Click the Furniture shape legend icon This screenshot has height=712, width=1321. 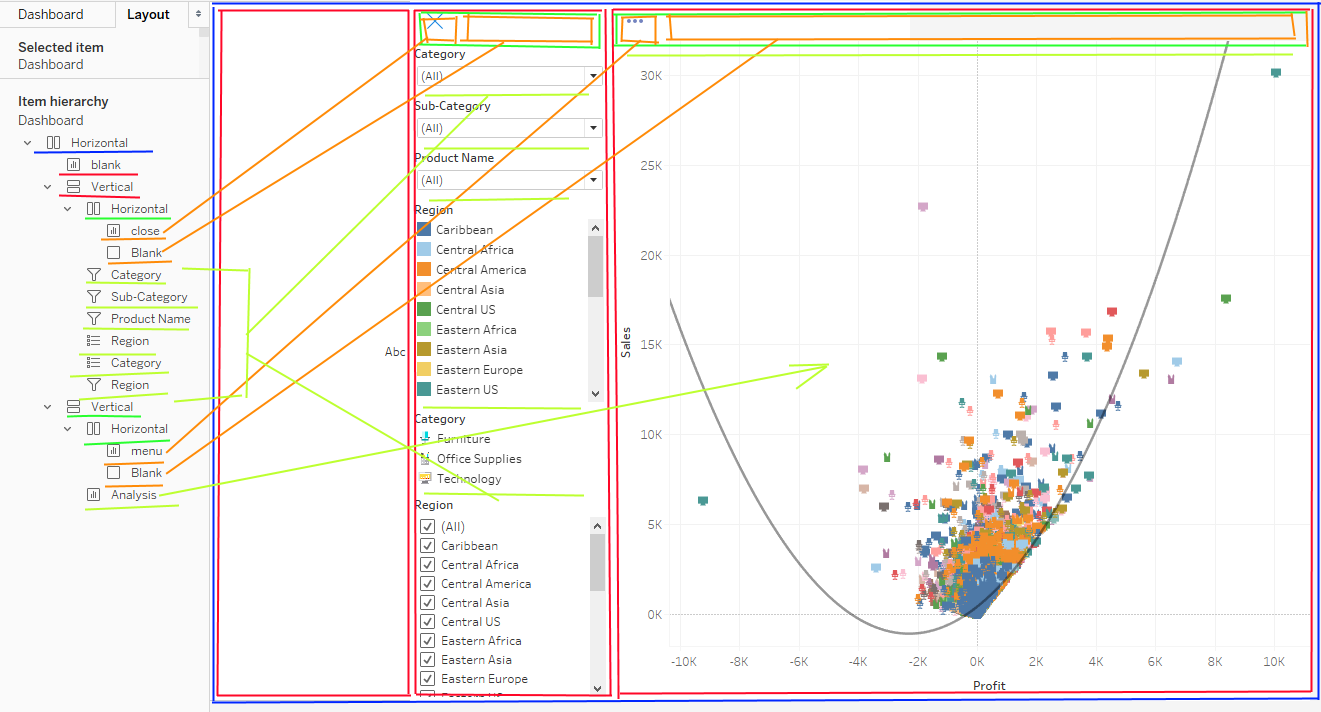click(424, 438)
